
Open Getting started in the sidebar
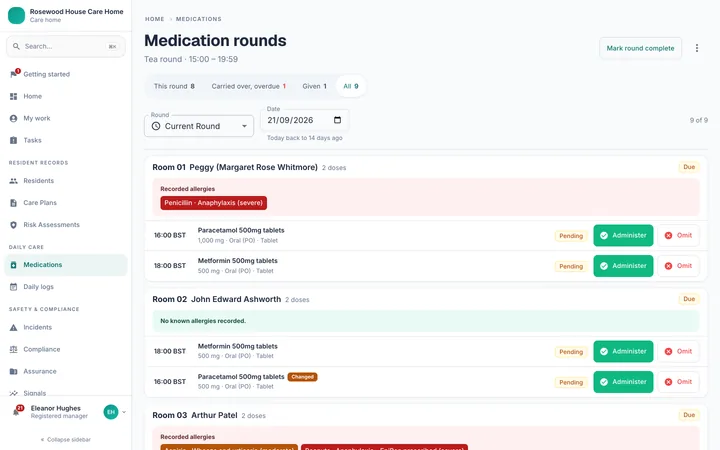(x=66, y=74)
